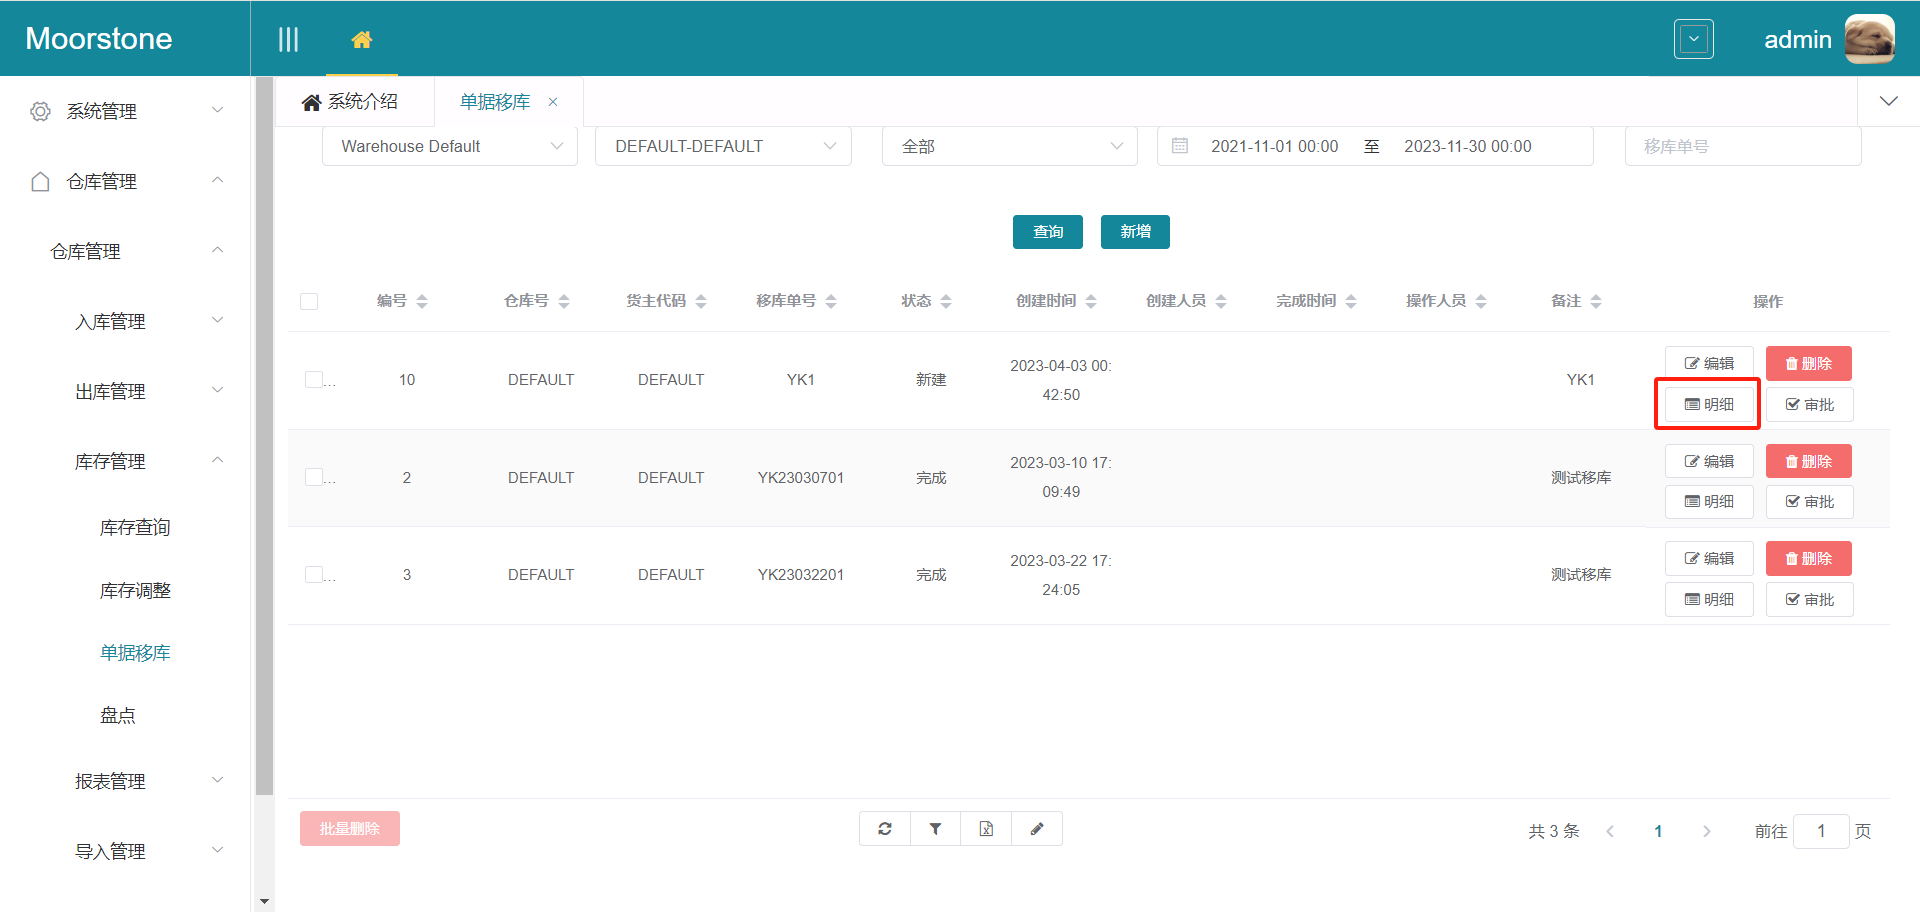1920x912 pixels.
Task: Click the refresh icon in bottom toolbar
Action: (x=885, y=829)
